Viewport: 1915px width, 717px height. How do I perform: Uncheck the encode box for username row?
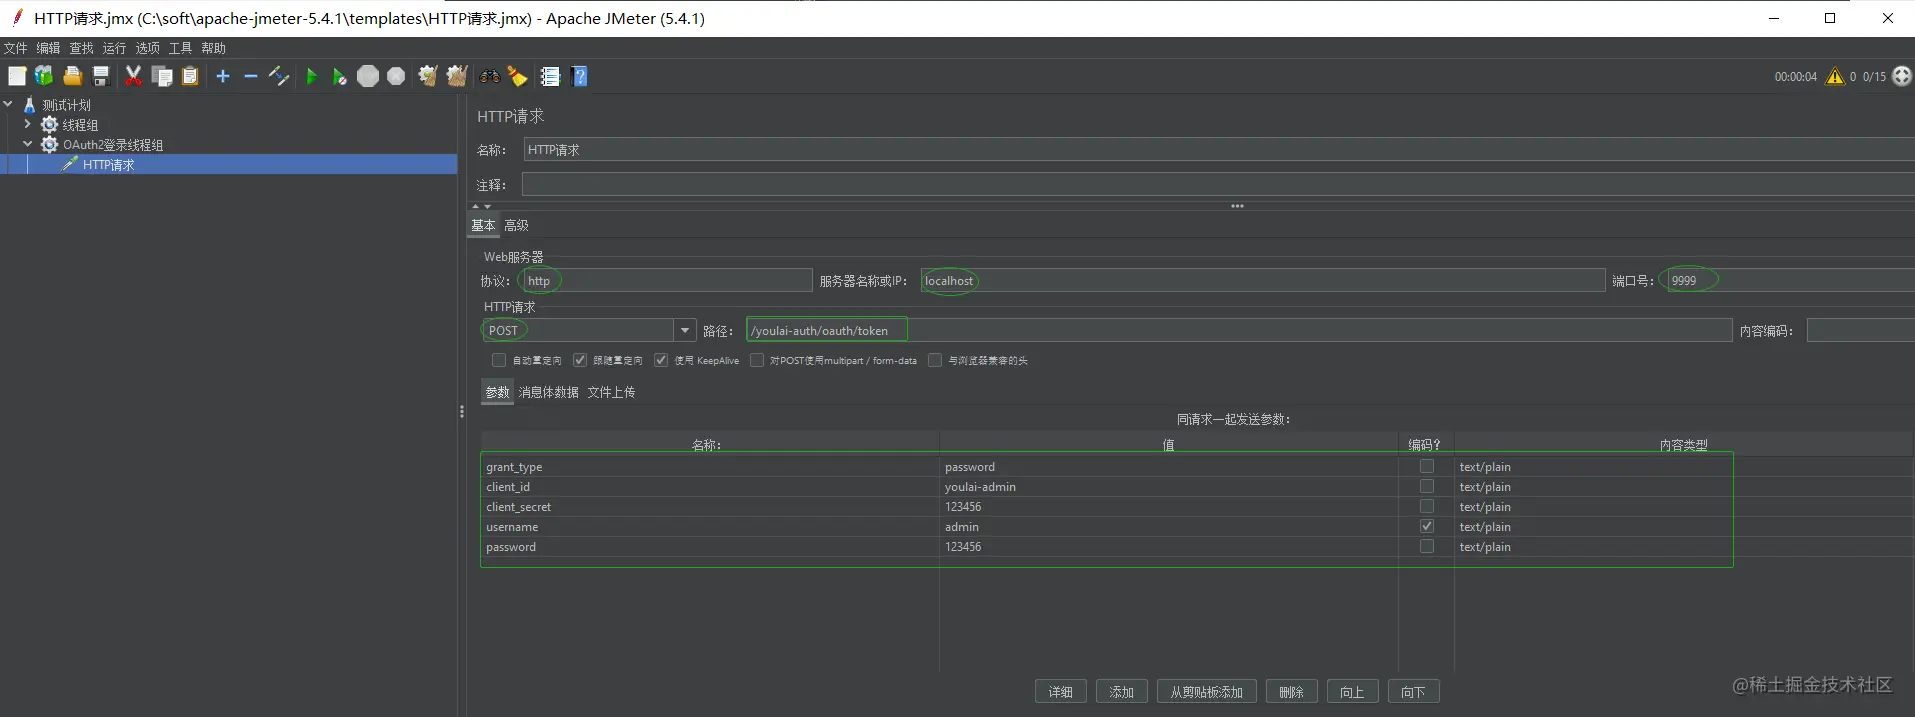tap(1427, 526)
